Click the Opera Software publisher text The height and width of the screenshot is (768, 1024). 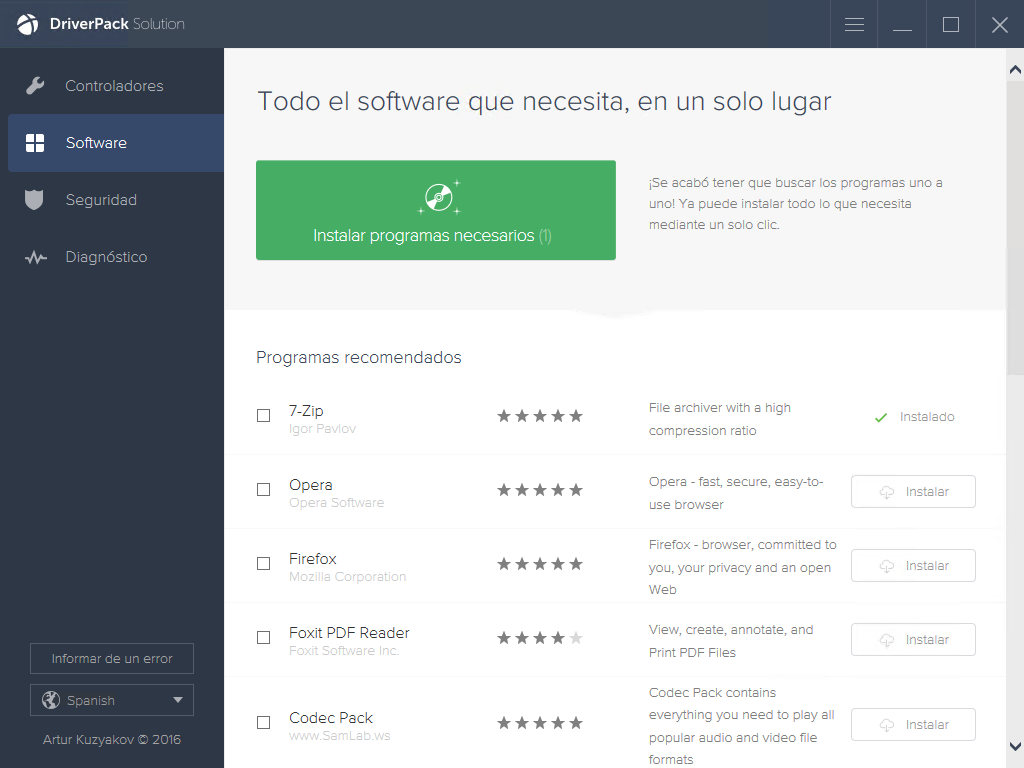click(x=336, y=503)
